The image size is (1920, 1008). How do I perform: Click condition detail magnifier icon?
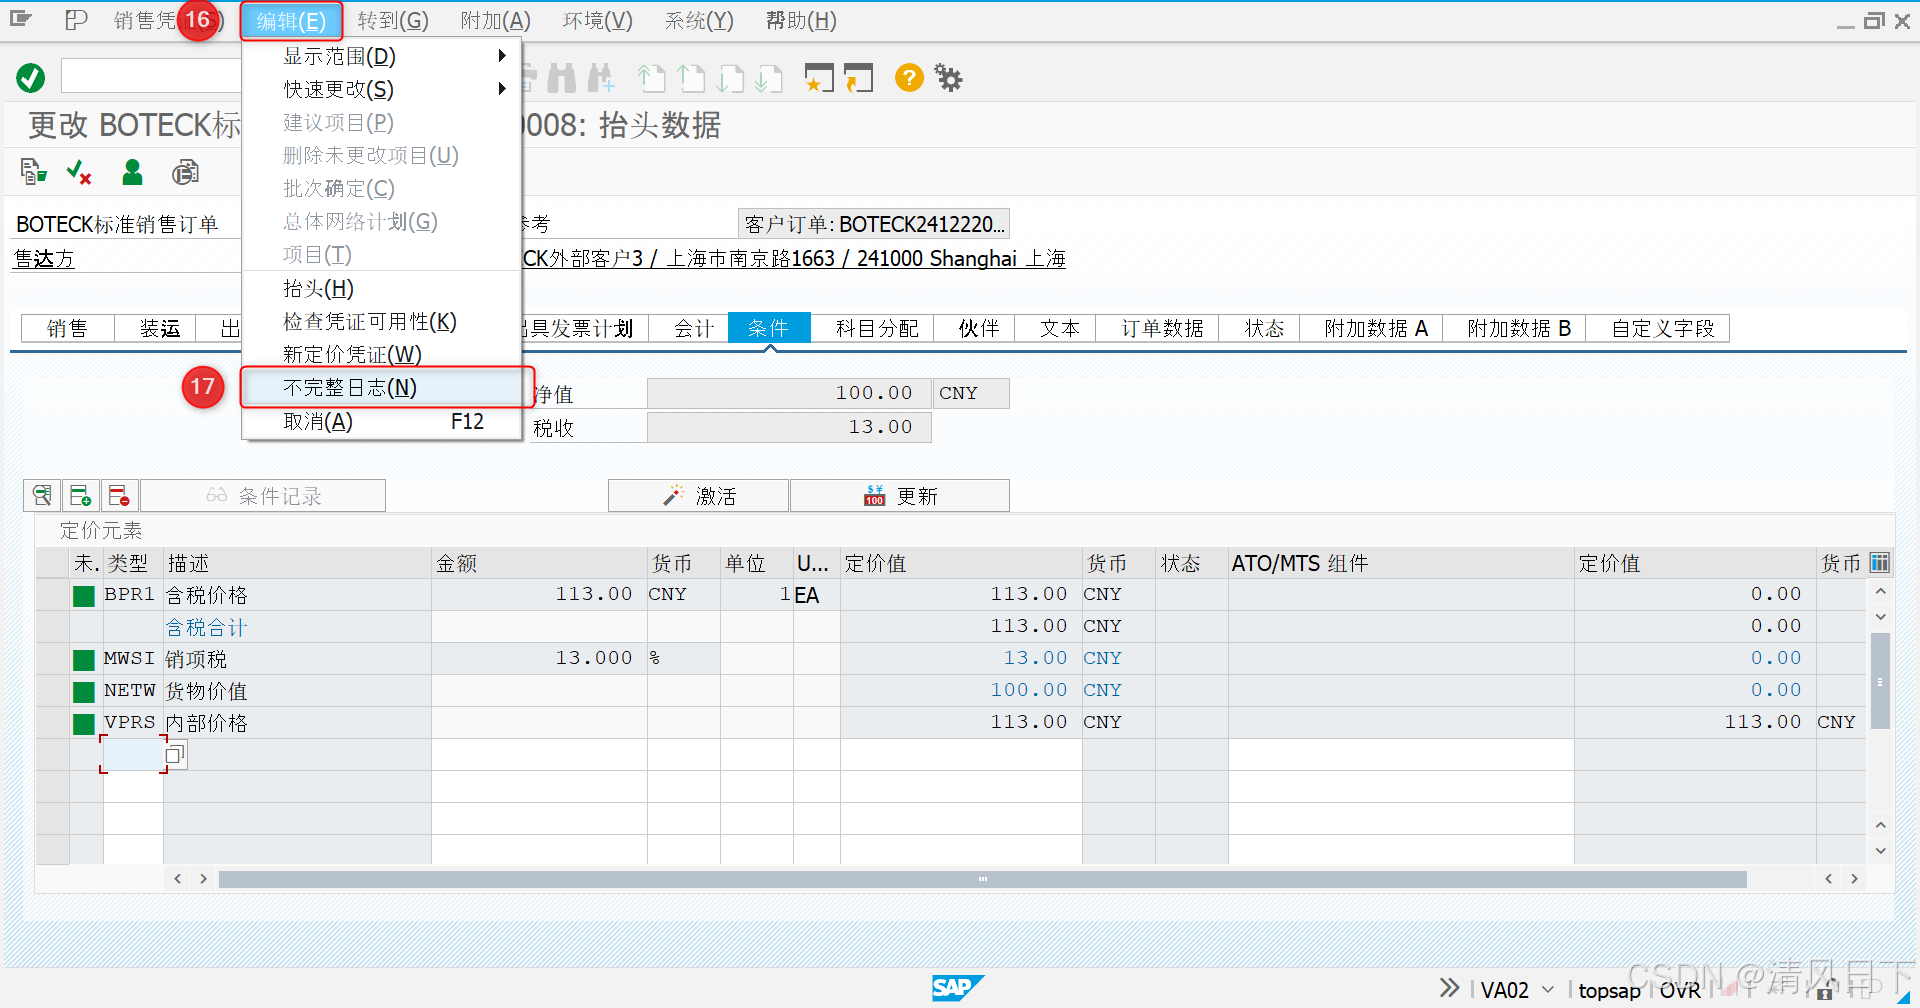click(x=42, y=495)
